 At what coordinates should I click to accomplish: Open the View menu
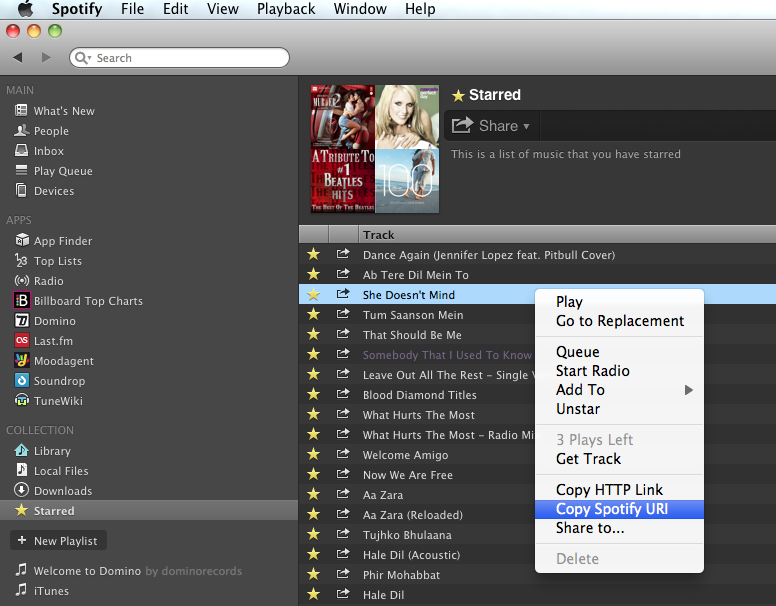[222, 9]
